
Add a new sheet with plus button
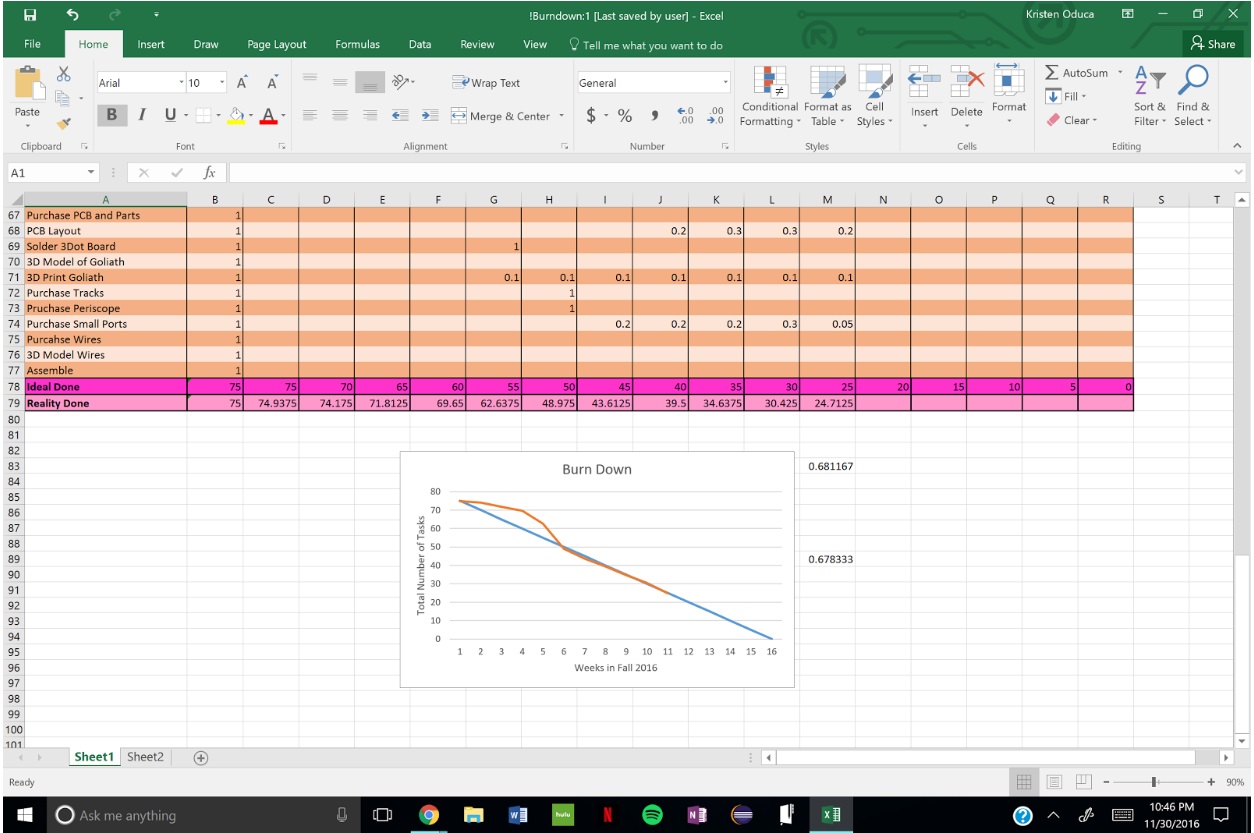pyautogui.click(x=200, y=758)
